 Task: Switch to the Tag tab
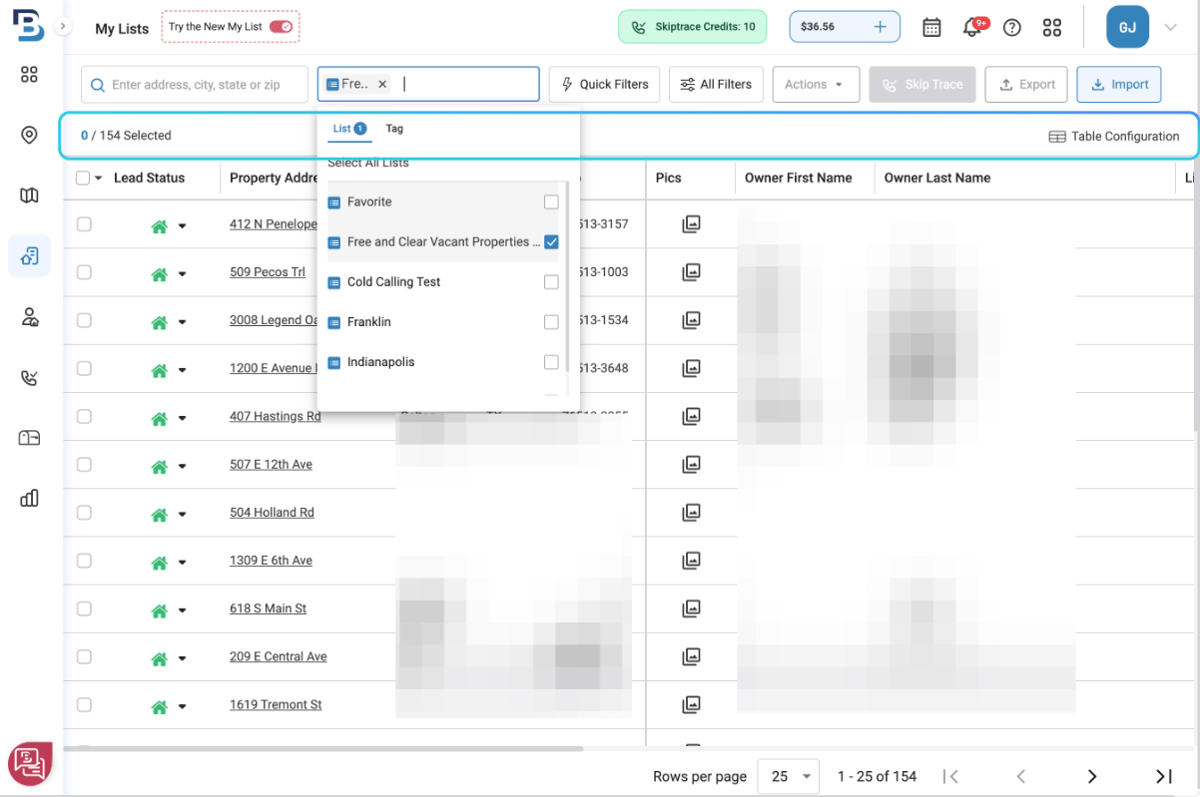click(394, 128)
